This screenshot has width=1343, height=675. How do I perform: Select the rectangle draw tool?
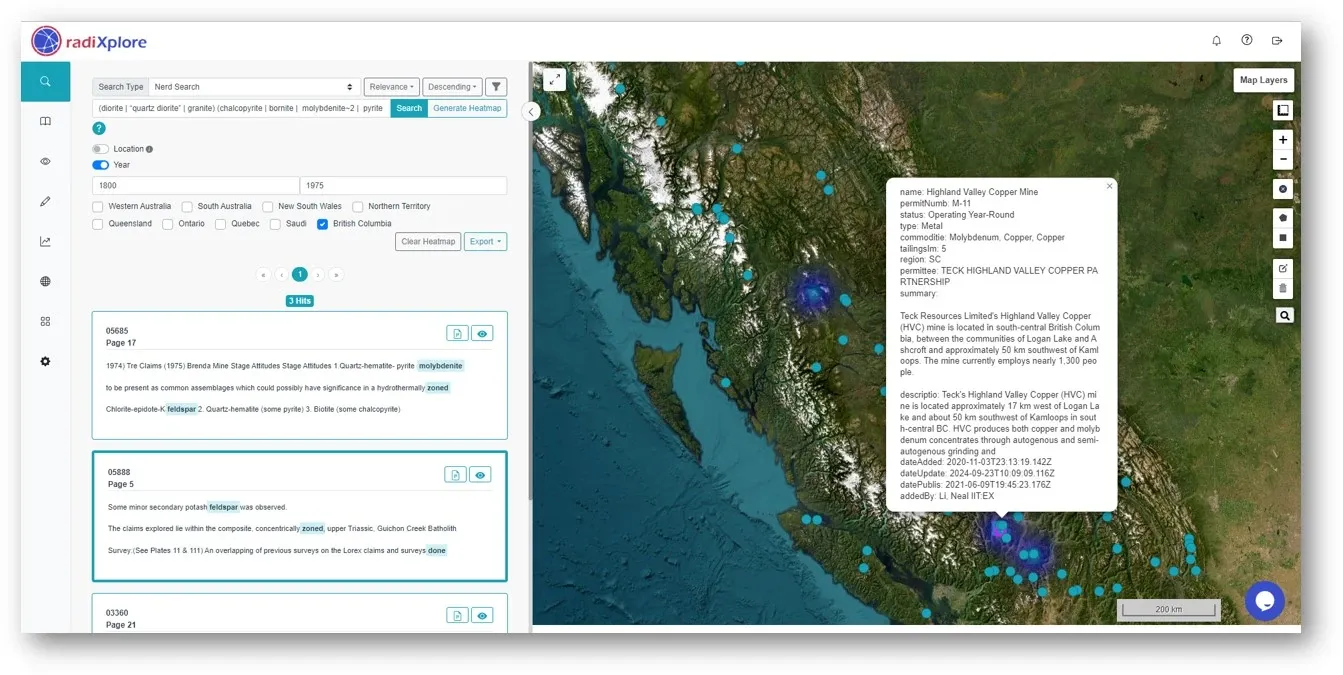point(1284,238)
